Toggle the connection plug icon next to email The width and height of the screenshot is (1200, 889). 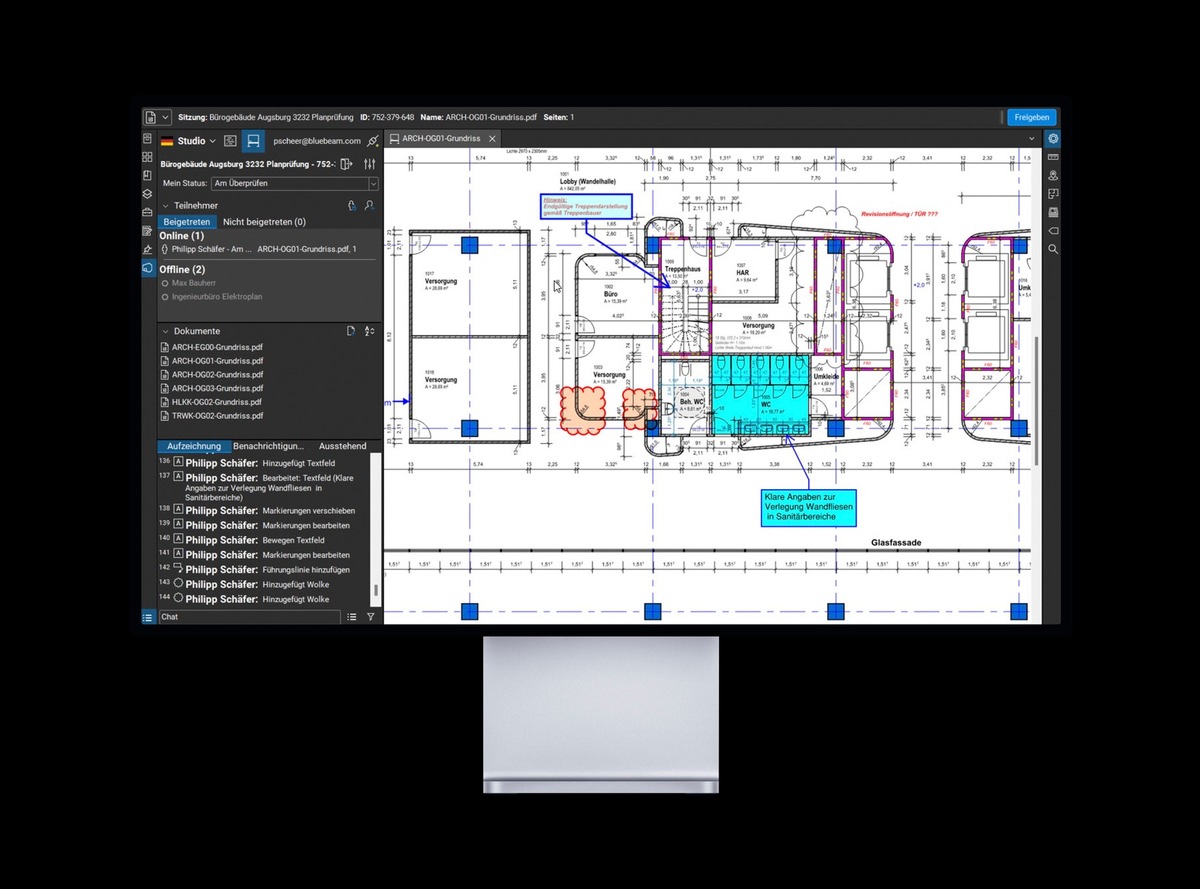tap(372, 141)
